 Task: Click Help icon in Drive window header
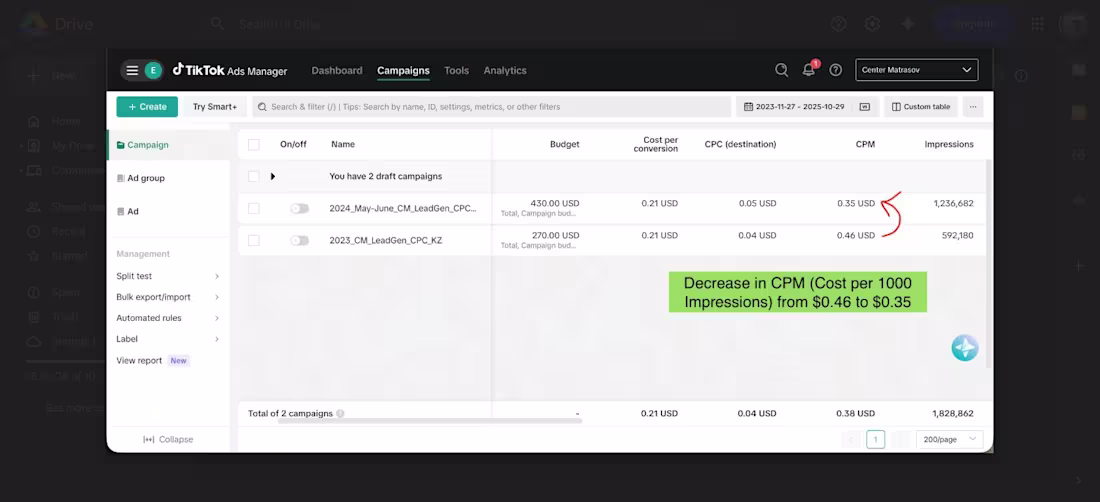(x=838, y=24)
